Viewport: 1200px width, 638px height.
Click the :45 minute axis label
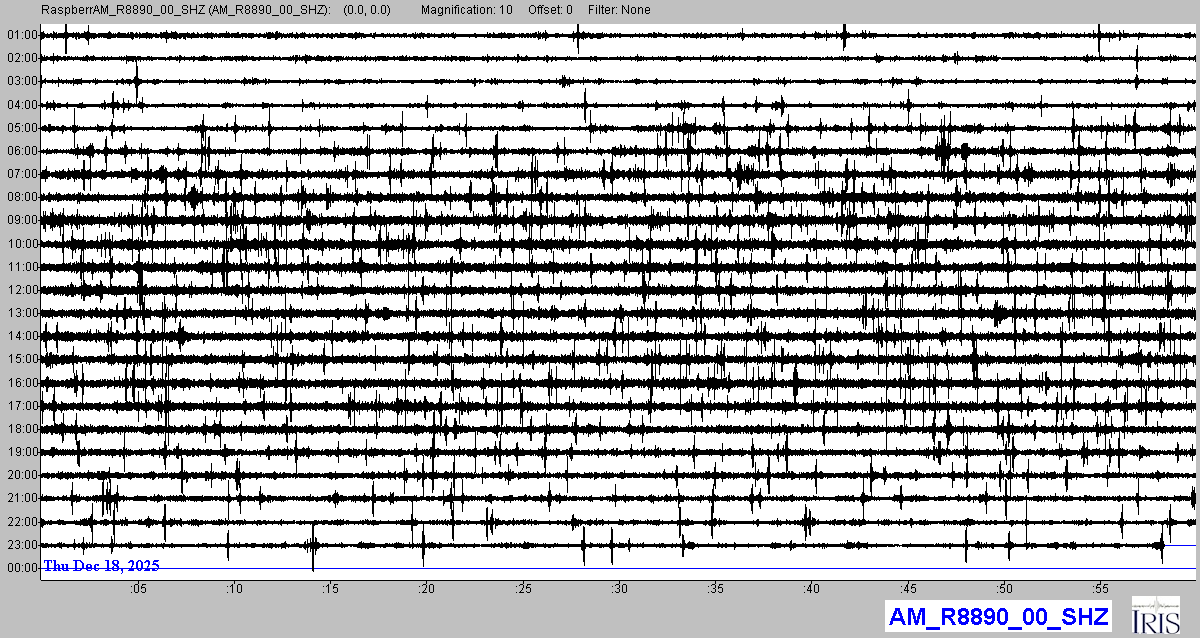pyautogui.click(x=908, y=588)
